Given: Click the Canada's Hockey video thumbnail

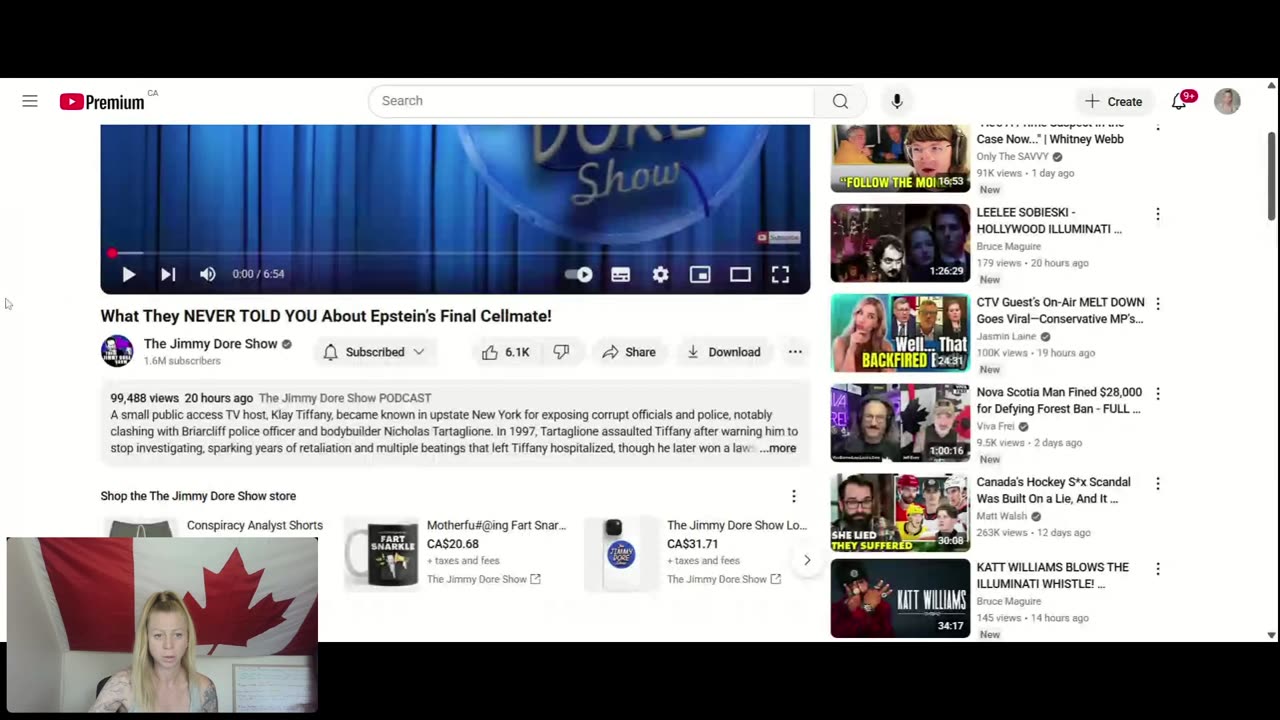Looking at the screenshot, I should [900, 513].
